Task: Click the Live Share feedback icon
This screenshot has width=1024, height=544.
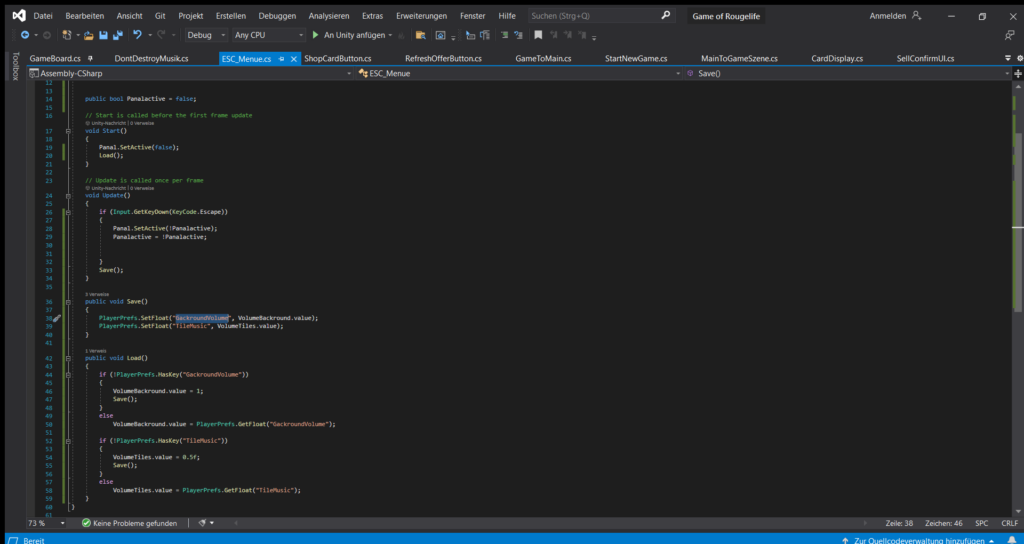Action: (x=1008, y=35)
